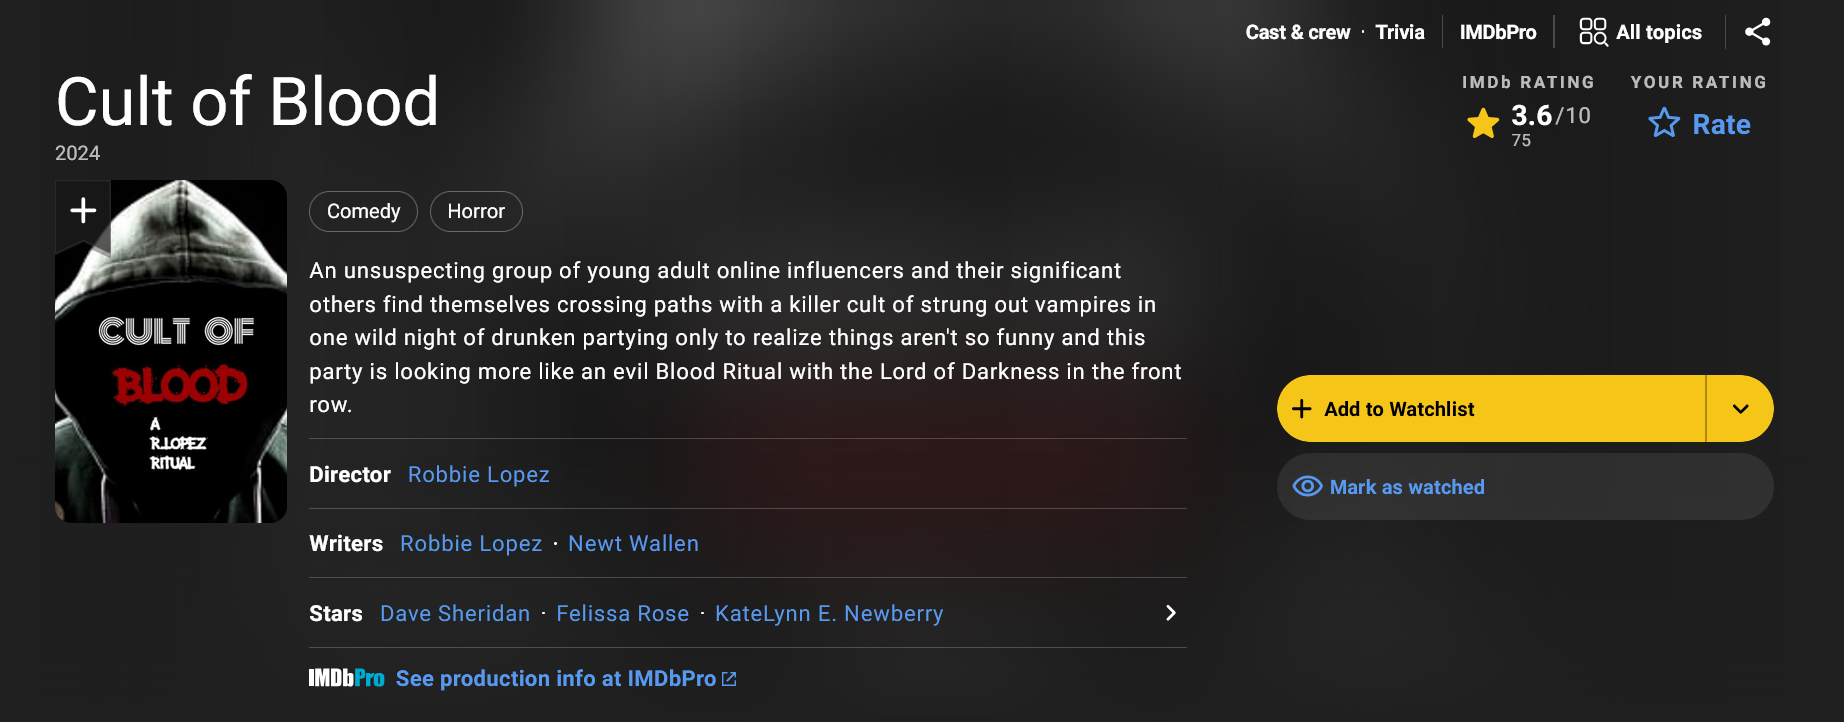The image size is (1844, 722).
Task: Click Add to Watchlist button
Action: [1491, 409]
